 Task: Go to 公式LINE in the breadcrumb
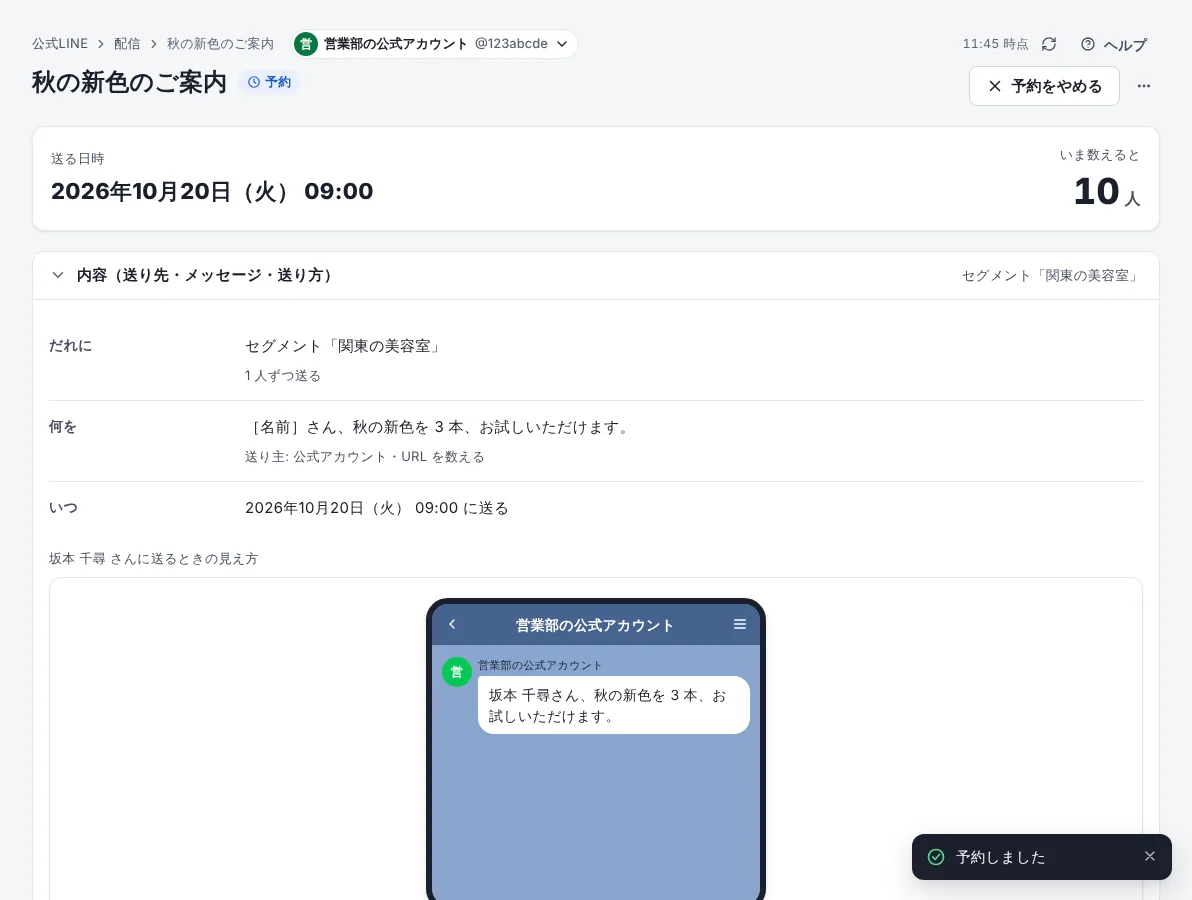coord(60,44)
